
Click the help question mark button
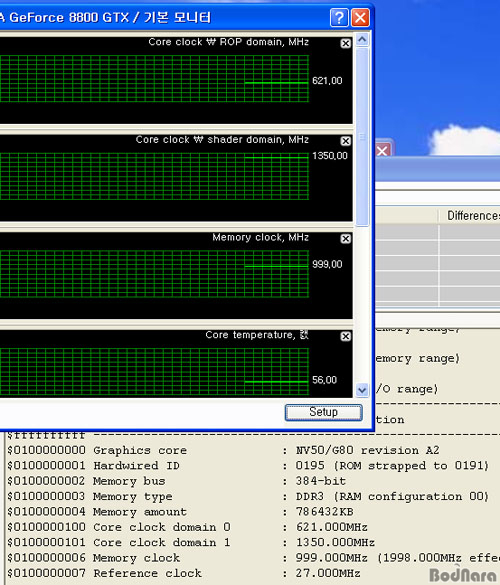pyautogui.click(x=339, y=18)
